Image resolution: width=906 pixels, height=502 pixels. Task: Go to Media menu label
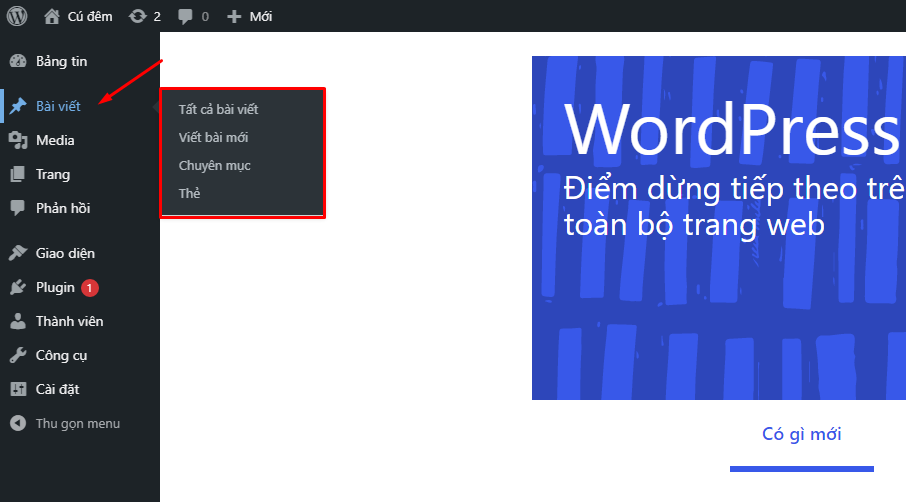pos(55,140)
